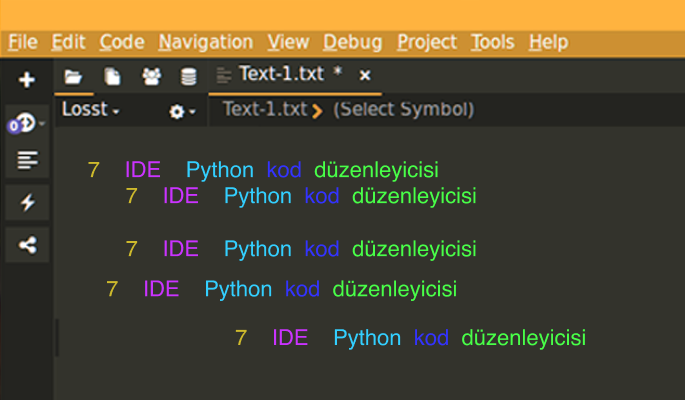Click the documents icon in the toolbar
This screenshot has width=685, height=400.
(113, 76)
